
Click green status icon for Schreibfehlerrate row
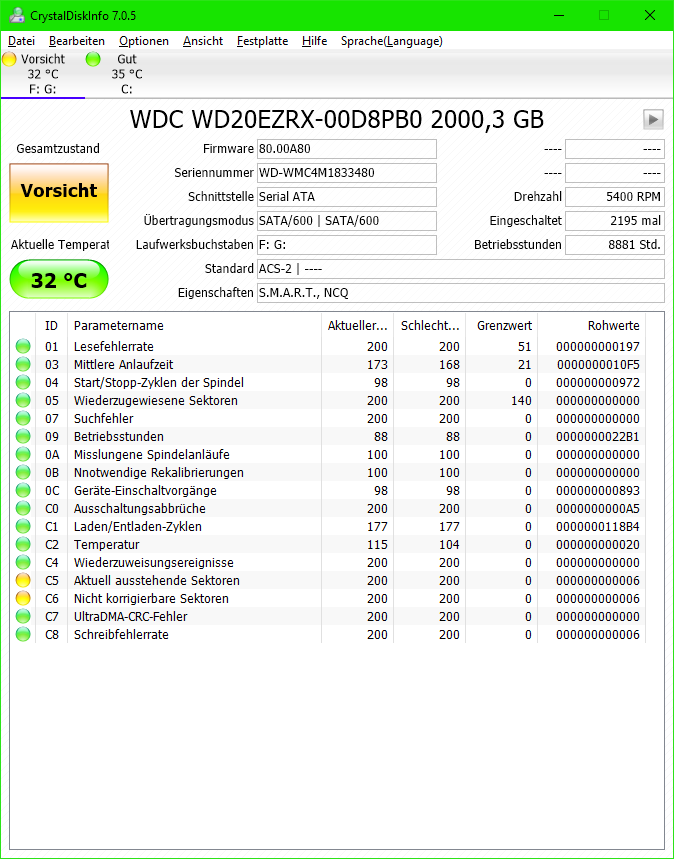click(23, 634)
